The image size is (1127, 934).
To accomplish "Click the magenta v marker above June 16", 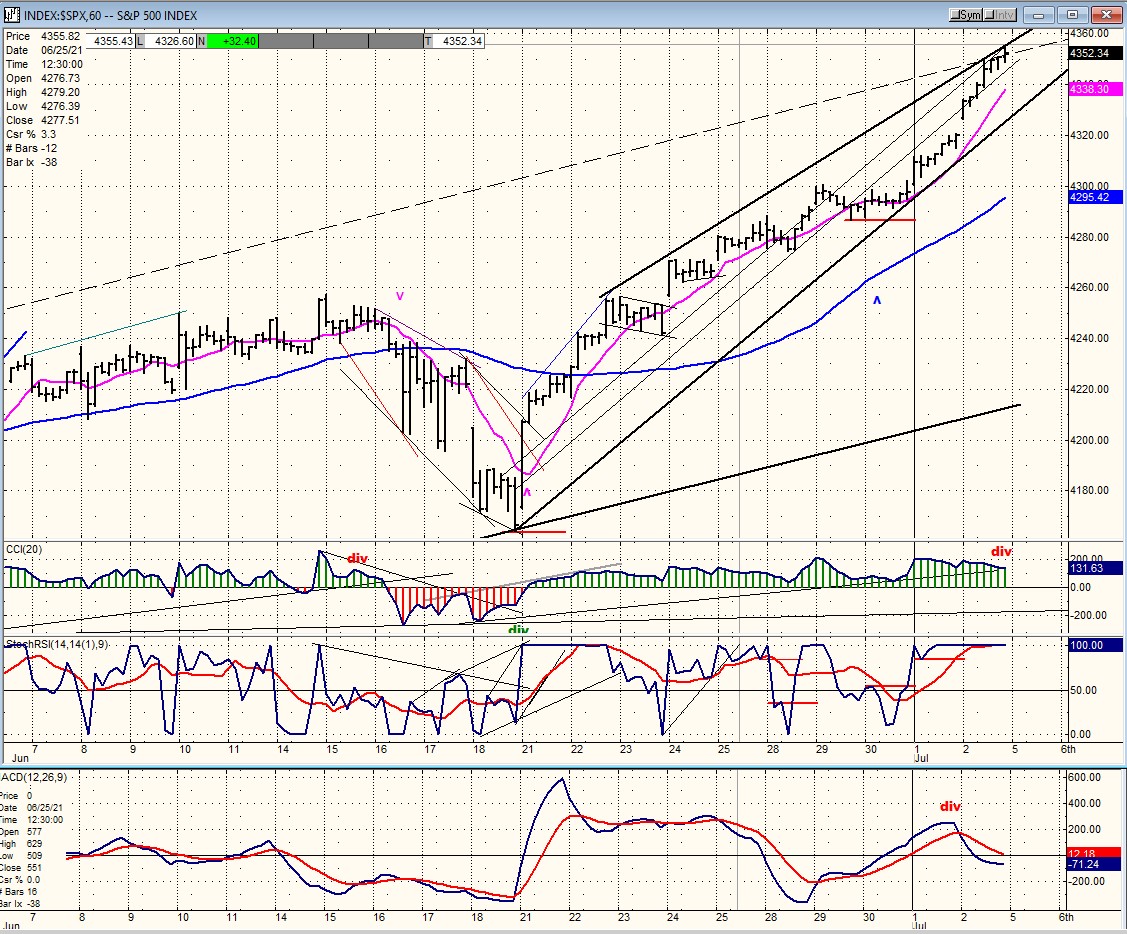I will click(x=400, y=296).
